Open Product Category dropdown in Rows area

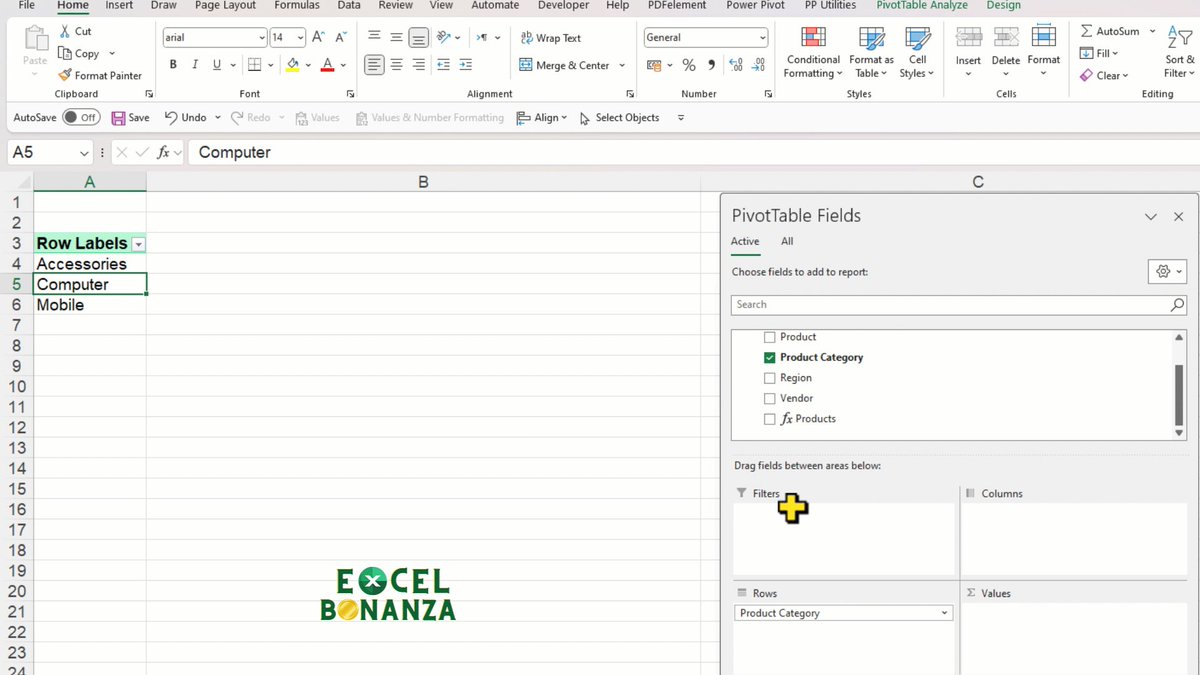944,613
